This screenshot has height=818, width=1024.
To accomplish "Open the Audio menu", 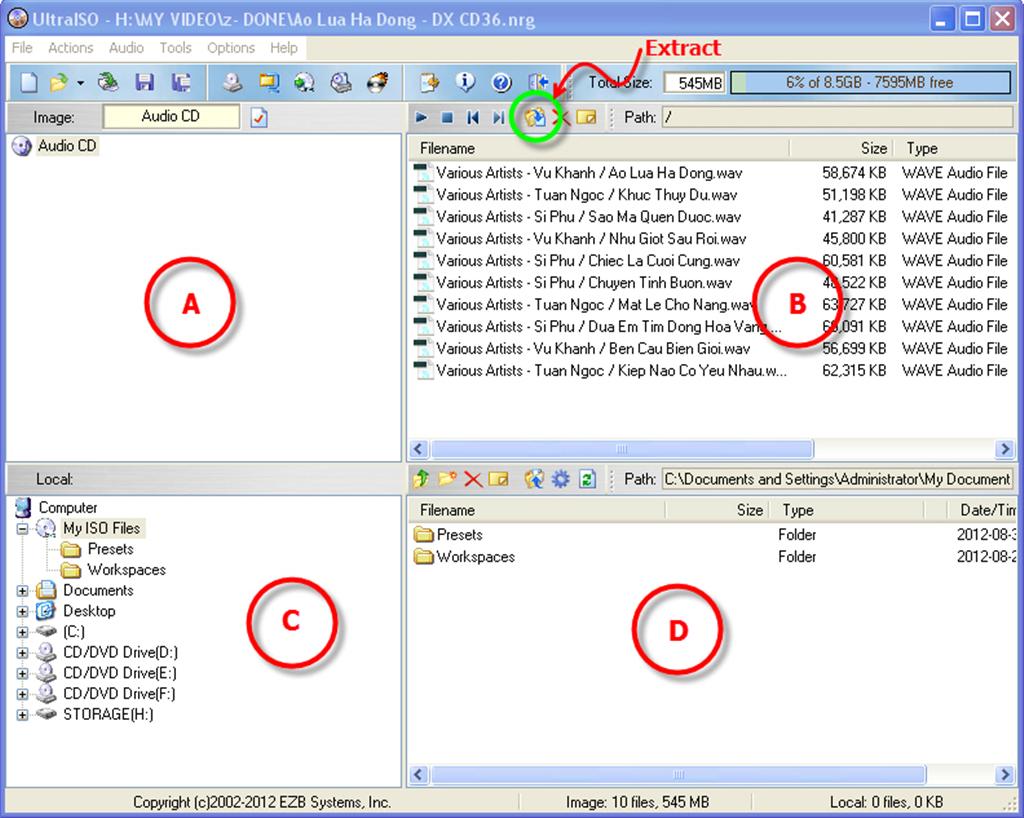I will point(126,48).
